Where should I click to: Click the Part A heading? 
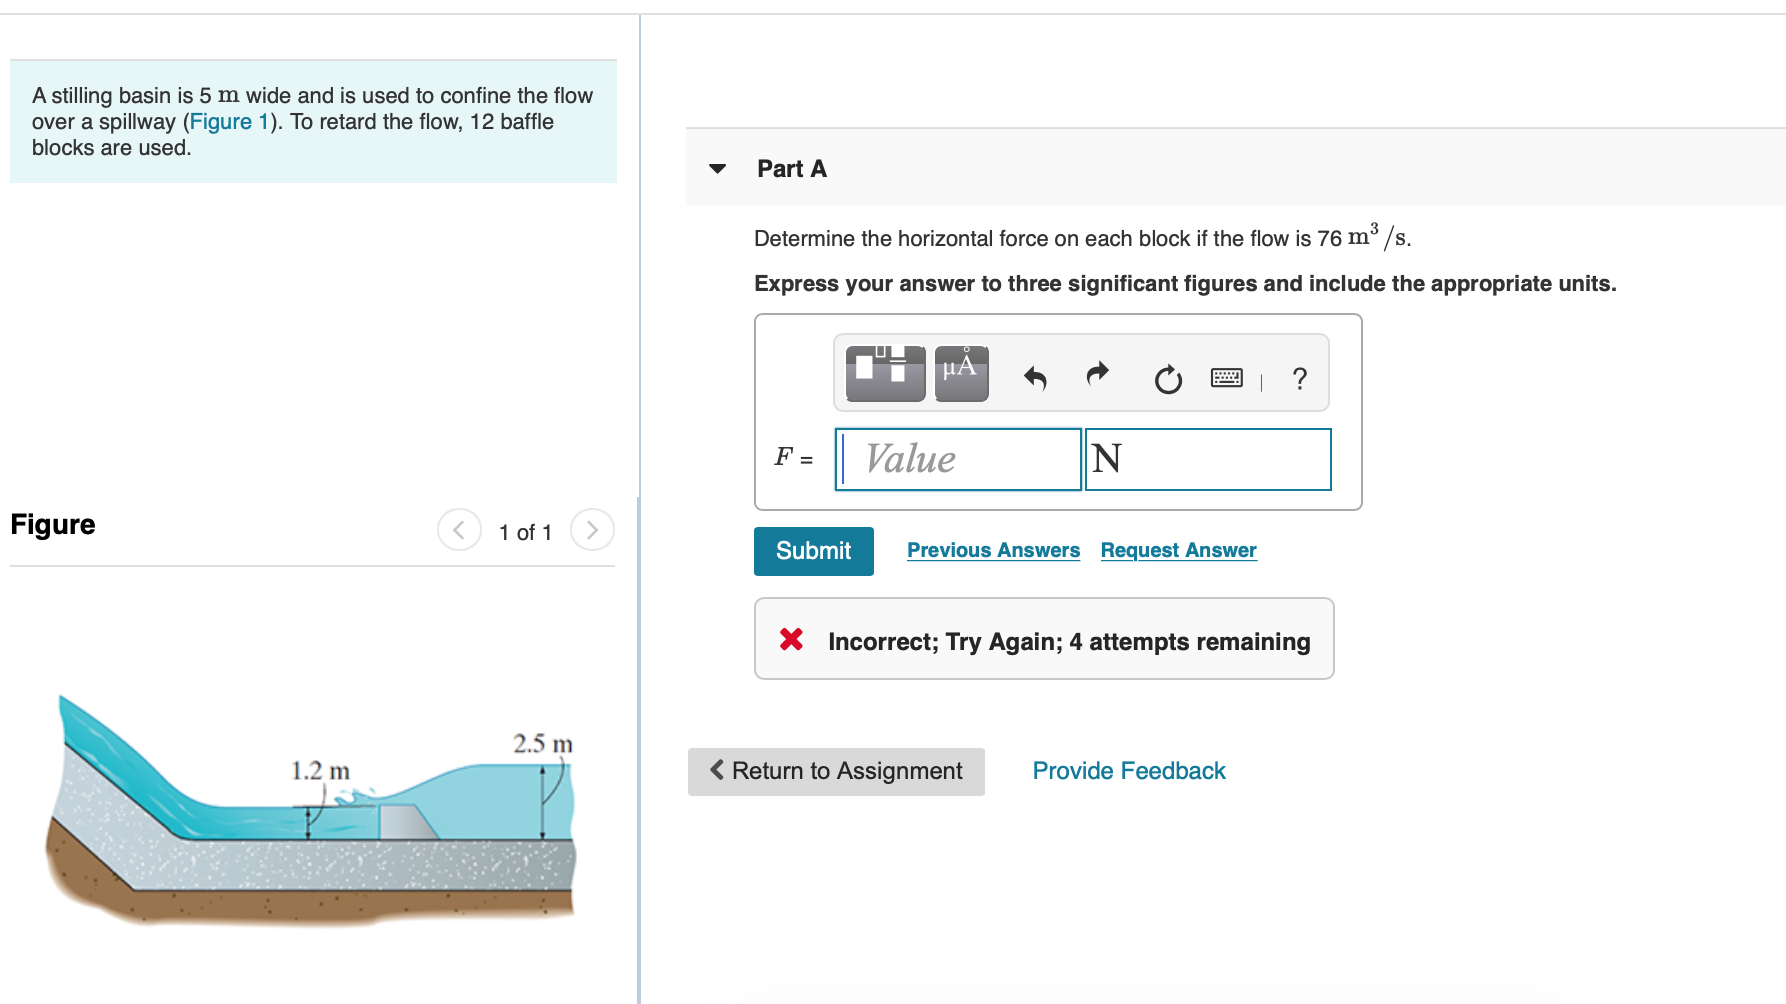click(x=792, y=169)
